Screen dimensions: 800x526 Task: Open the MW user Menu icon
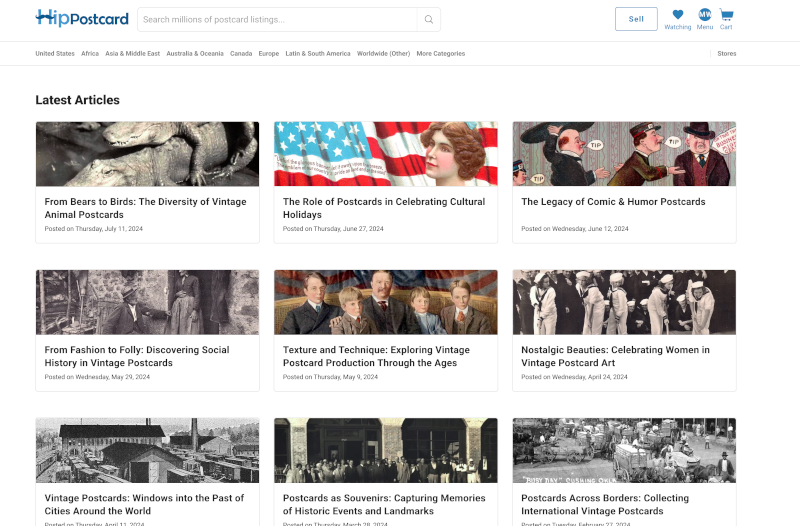pyautogui.click(x=705, y=19)
